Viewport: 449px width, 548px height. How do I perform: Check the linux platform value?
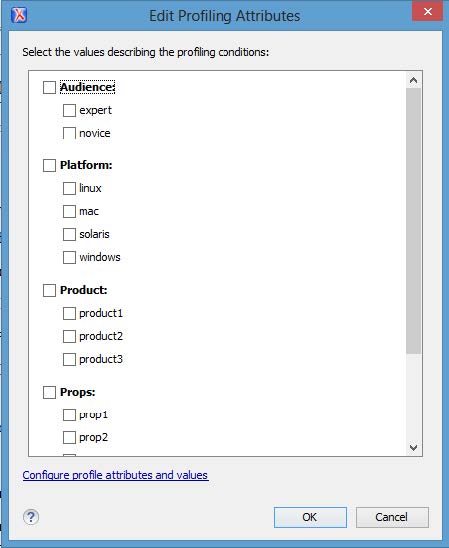(x=69, y=188)
